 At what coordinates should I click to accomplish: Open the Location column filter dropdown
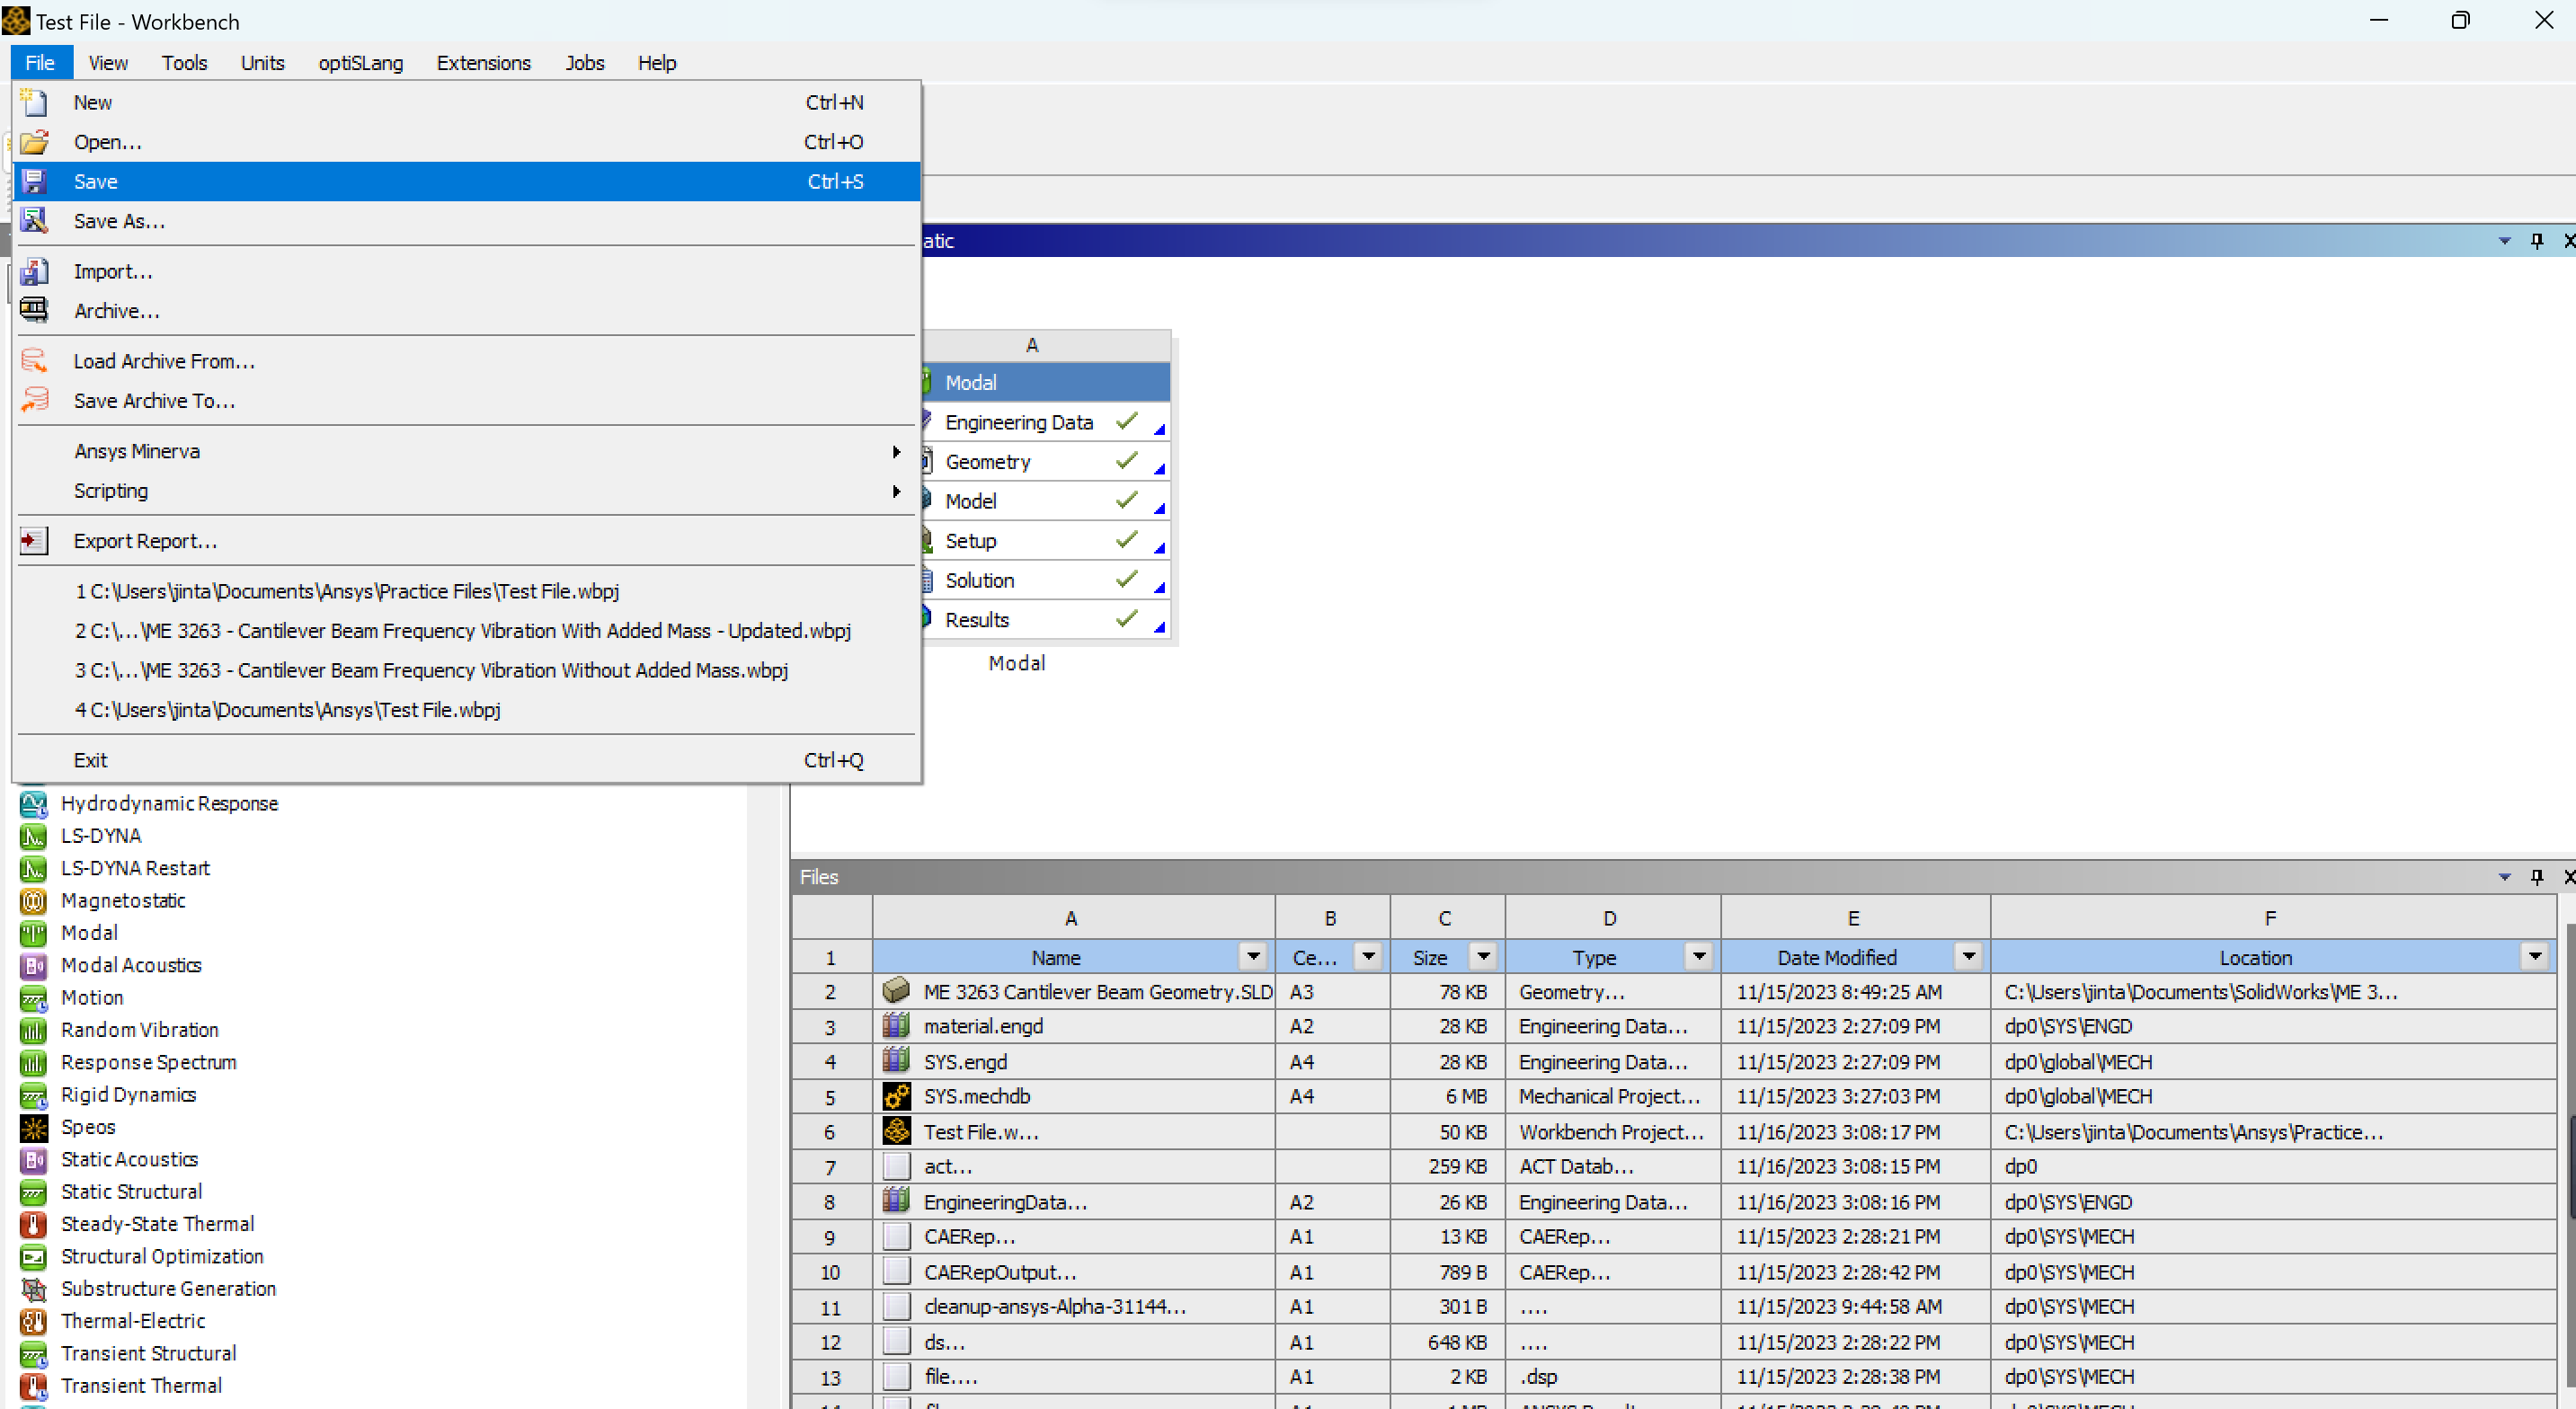coord(2534,956)
